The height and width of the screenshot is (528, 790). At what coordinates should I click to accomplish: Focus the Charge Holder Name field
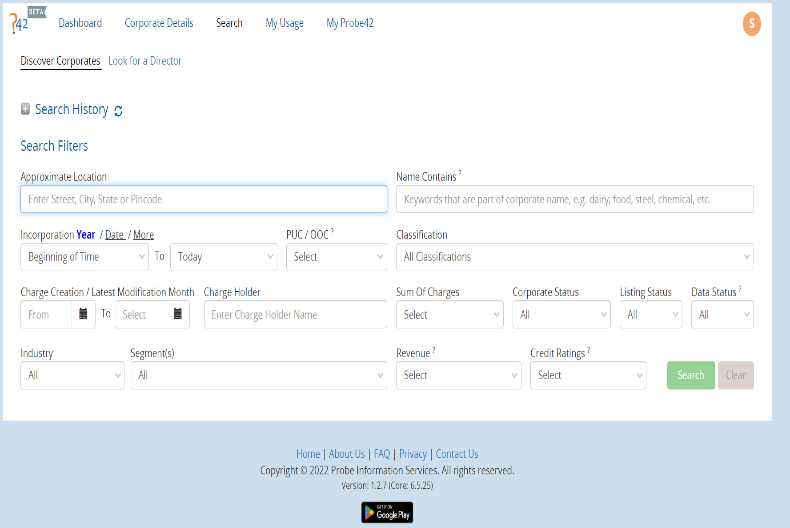[295, 314]
